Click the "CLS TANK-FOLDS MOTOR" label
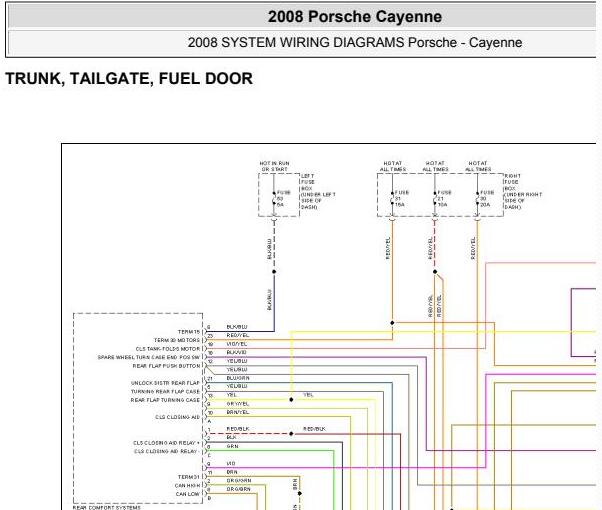Viewport: 602px width, 510px height. 168,349
